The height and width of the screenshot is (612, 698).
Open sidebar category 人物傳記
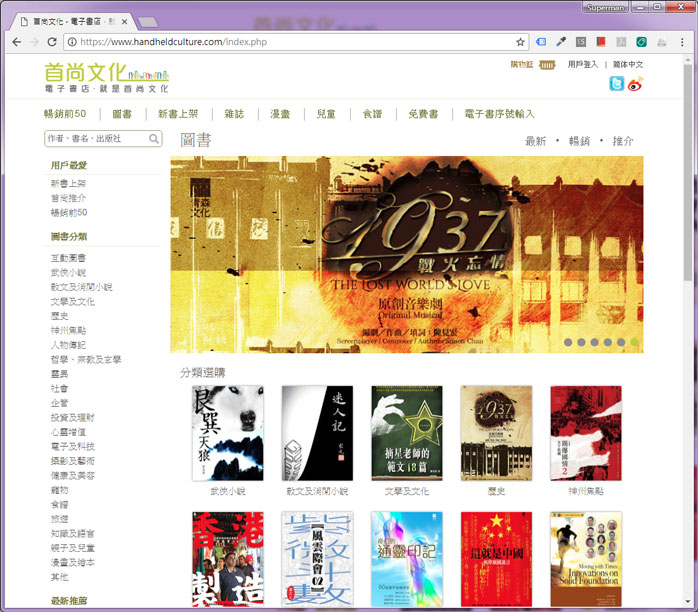click(68, 345)
